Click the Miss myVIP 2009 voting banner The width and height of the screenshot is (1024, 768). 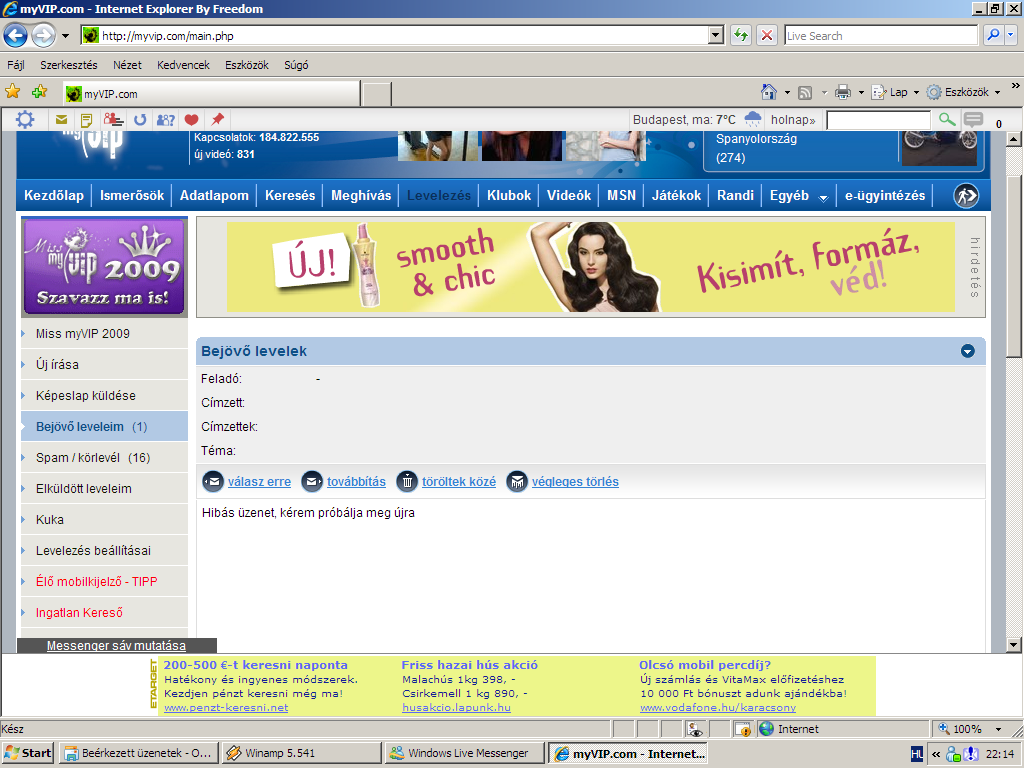tap(104, 267)
